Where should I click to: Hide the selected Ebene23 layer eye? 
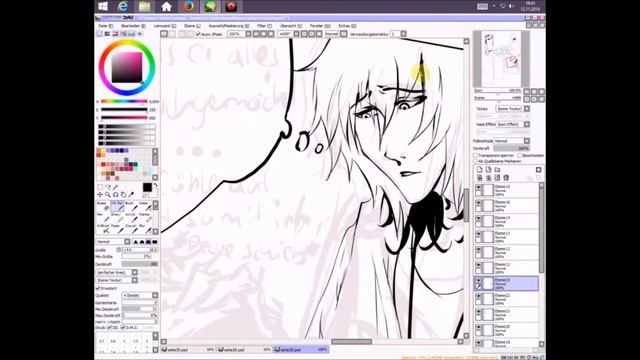[x=478, y=280]
